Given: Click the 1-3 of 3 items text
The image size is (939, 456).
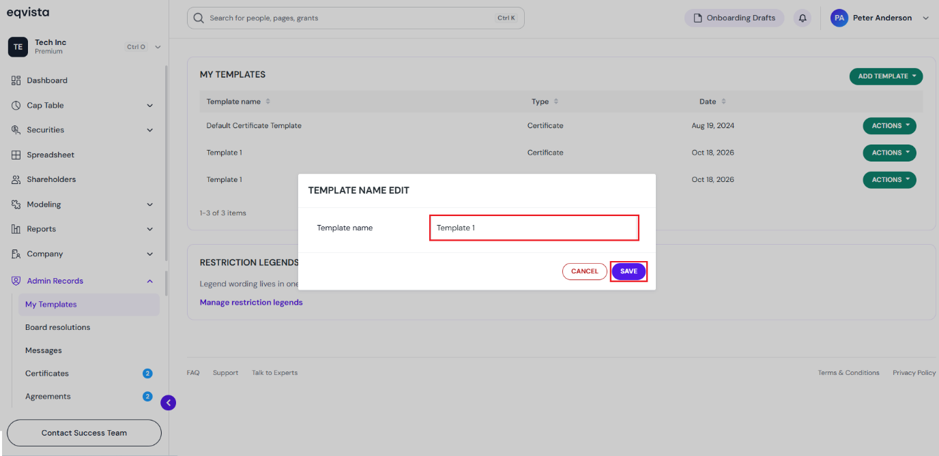Looking at the screenshot, I should (x=223, y=213).
